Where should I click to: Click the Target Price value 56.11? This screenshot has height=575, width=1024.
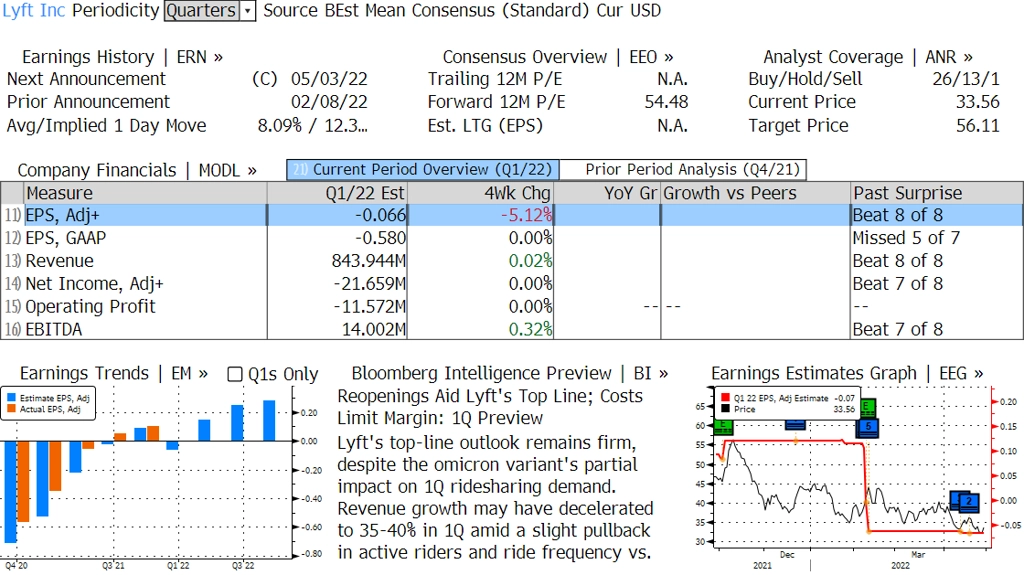click(978, 125)
